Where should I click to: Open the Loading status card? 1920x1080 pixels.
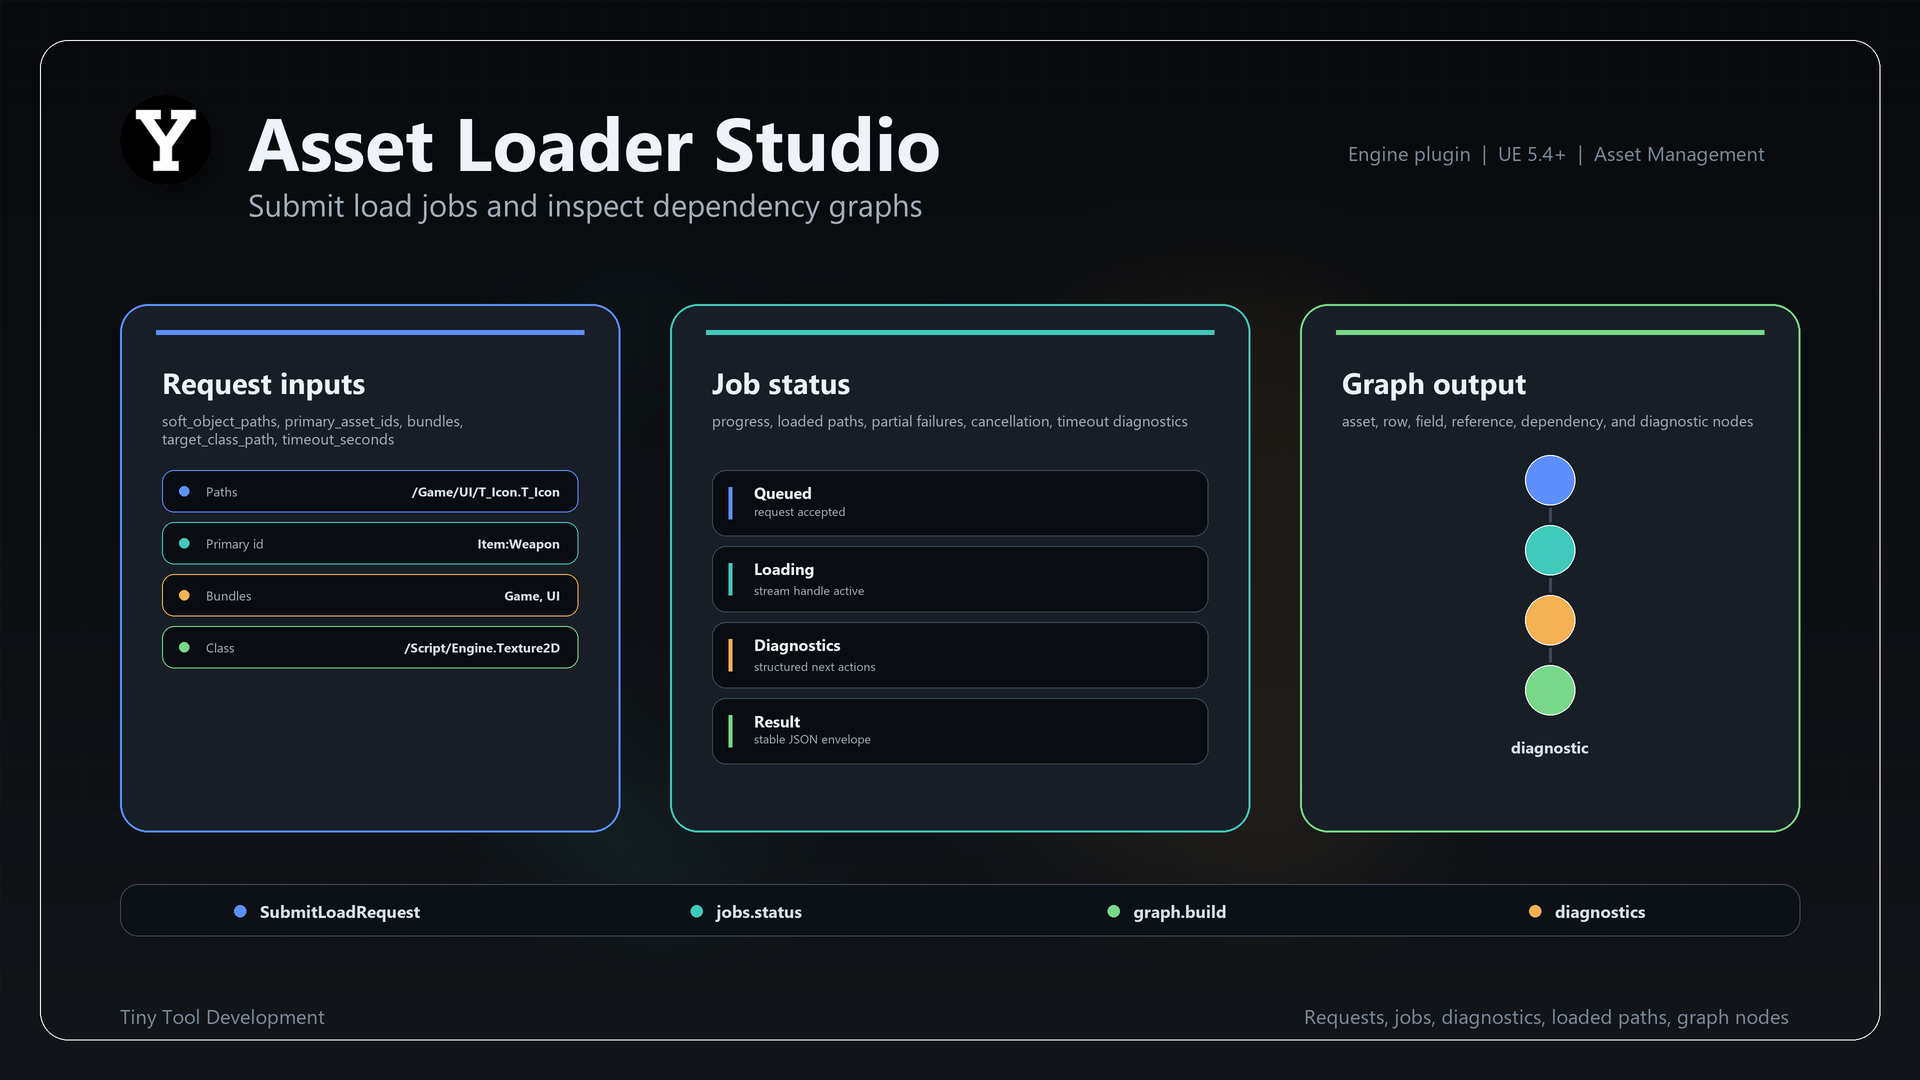pyautogui.click(x=960, y=579)
